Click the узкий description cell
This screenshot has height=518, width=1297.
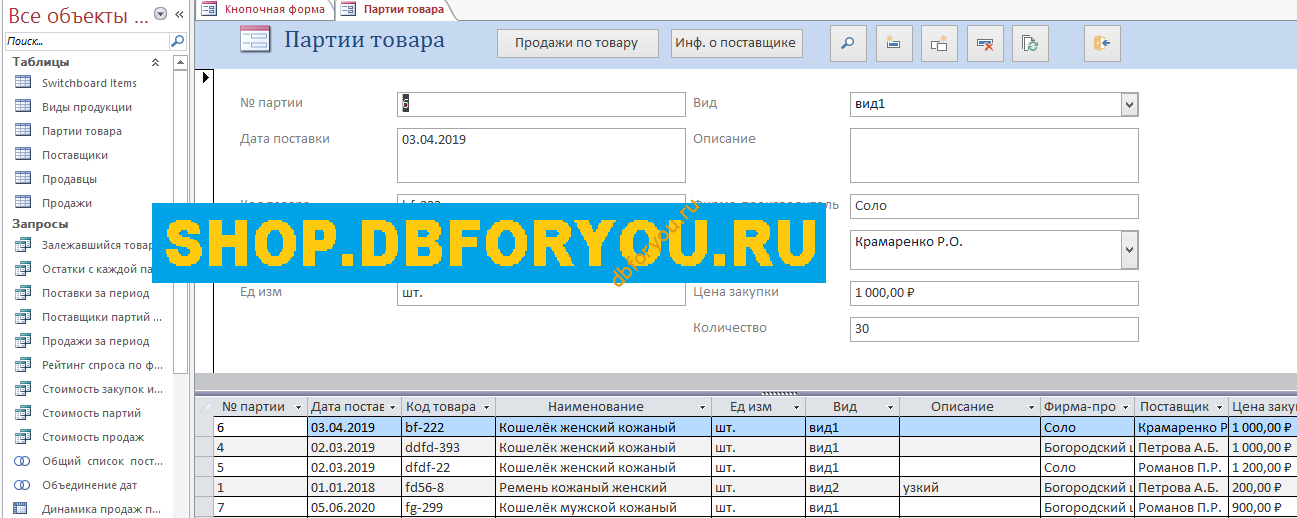(969, 487)
